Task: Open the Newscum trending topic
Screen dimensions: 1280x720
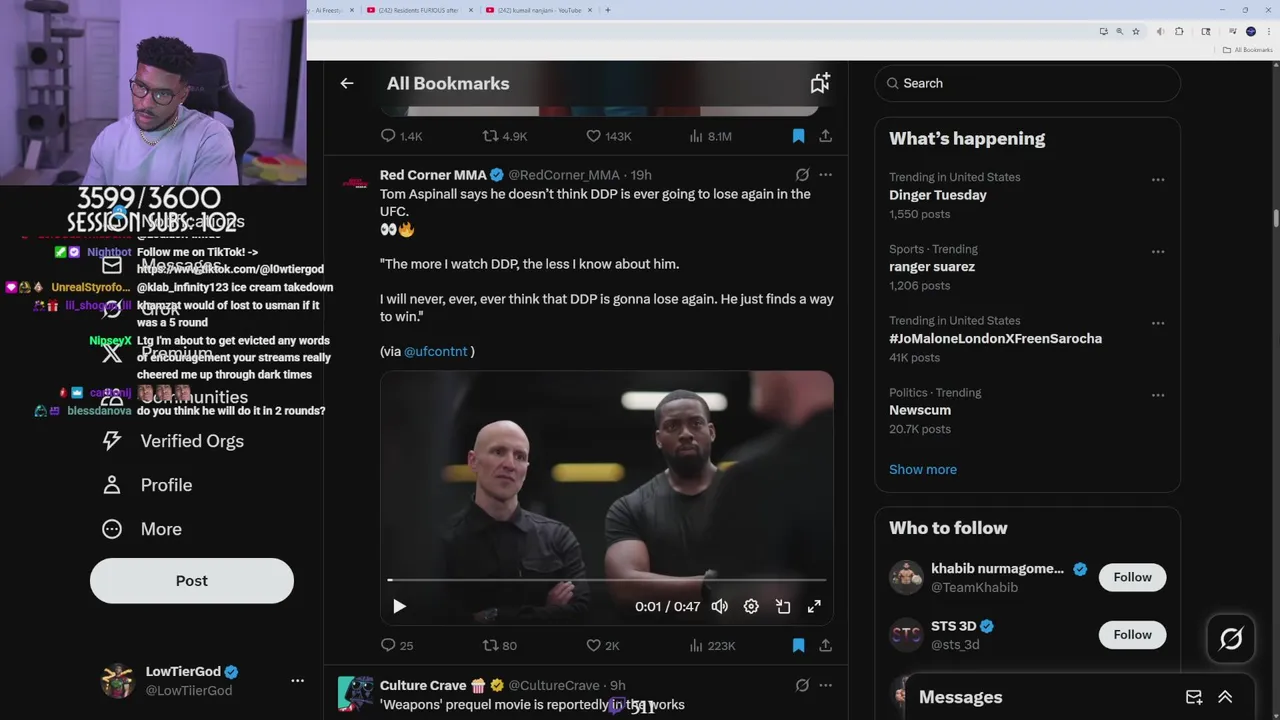Action: (920, 410)
